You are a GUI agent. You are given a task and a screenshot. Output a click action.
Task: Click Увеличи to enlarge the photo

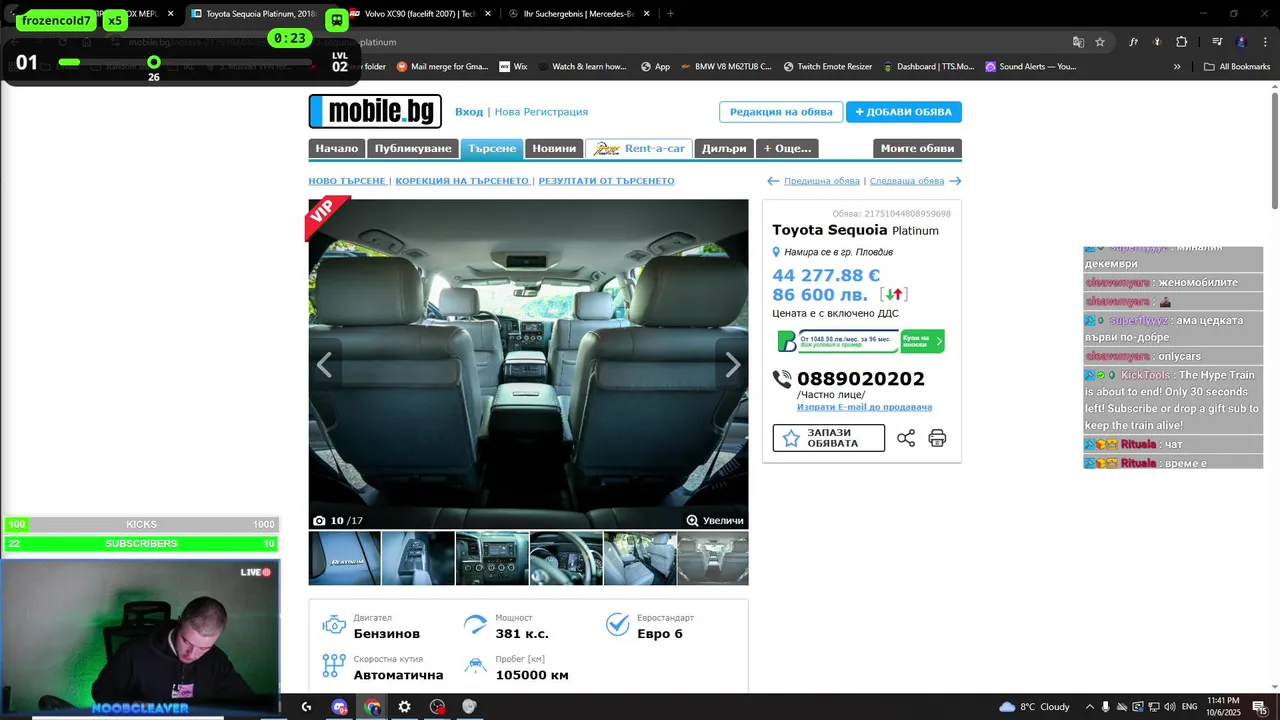[715, 520]
